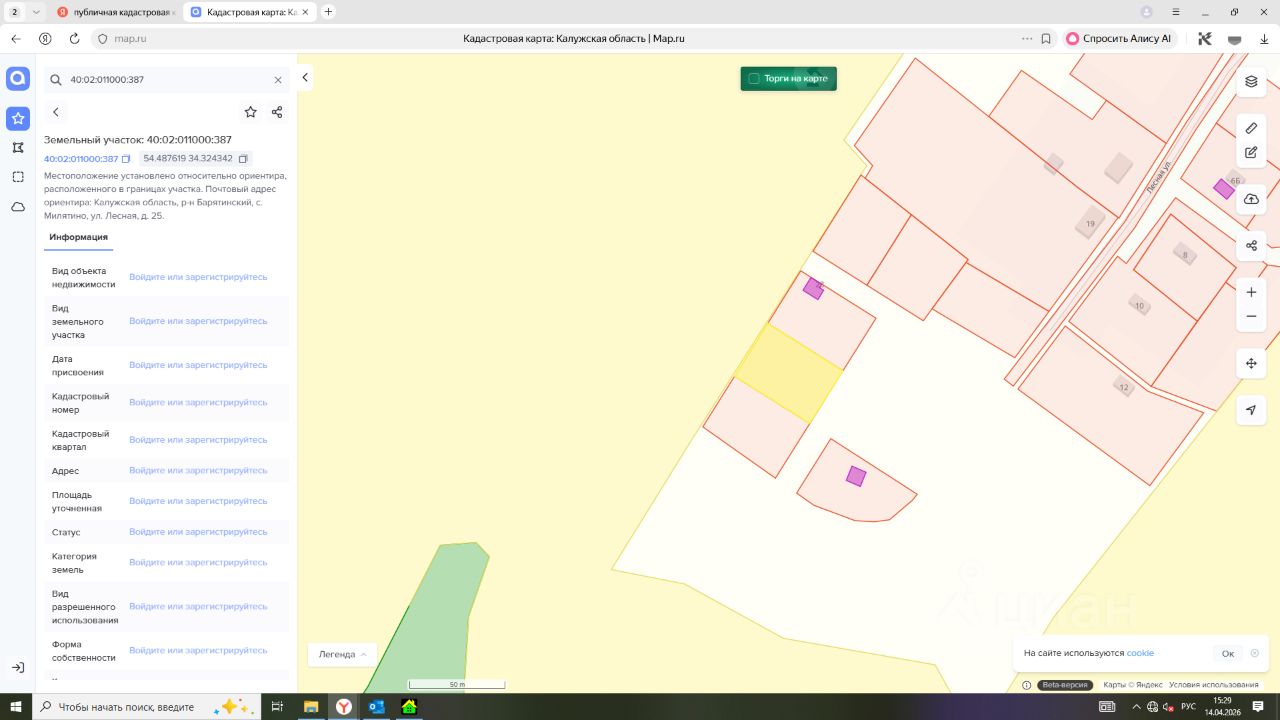This screenshot has height=720, width=1280.
Task: Open Outlook from the taskbar
Action: coord(376,707)
